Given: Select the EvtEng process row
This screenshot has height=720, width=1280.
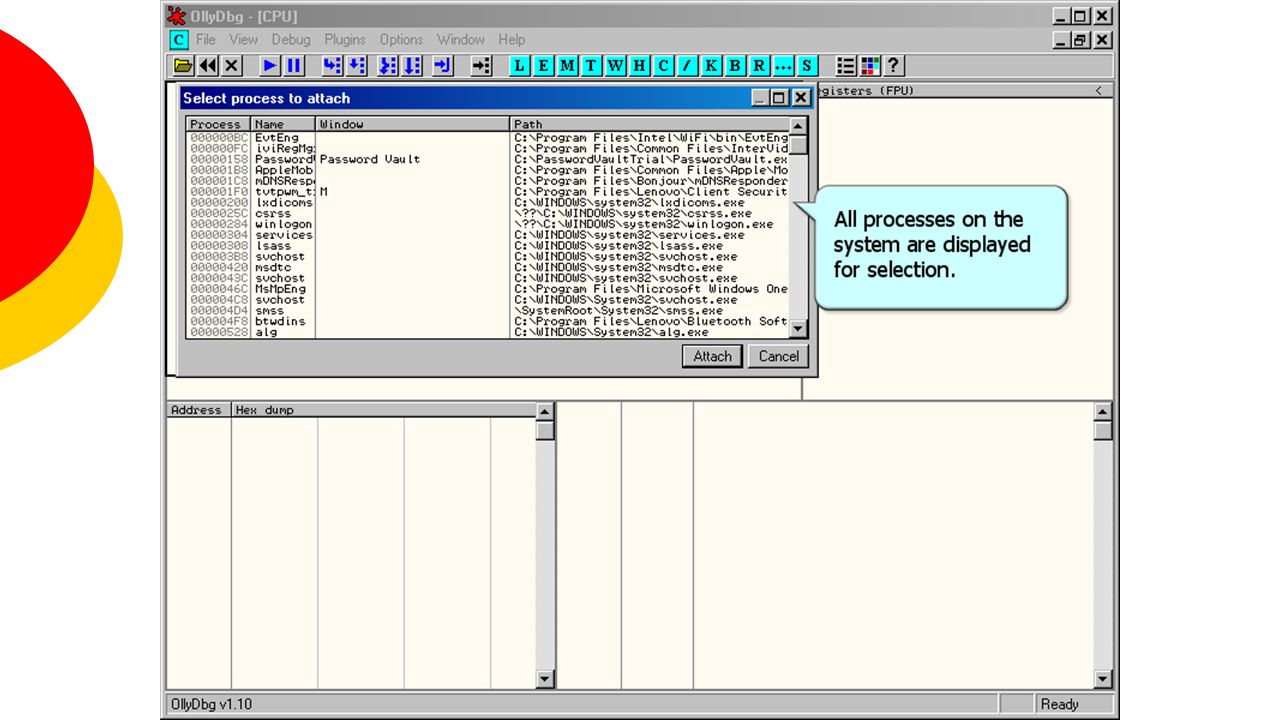Looking at the screenshot, I should (x=488, y=138).
